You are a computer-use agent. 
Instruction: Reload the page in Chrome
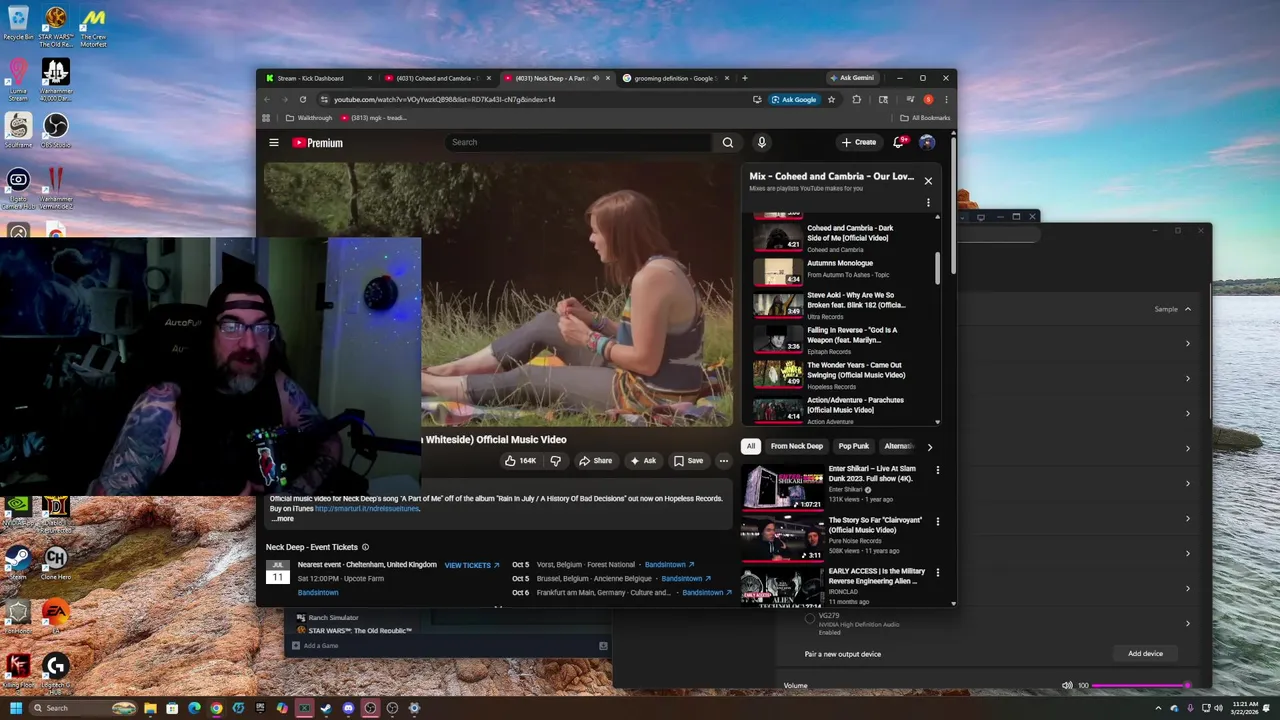click(x=303, y=99)
